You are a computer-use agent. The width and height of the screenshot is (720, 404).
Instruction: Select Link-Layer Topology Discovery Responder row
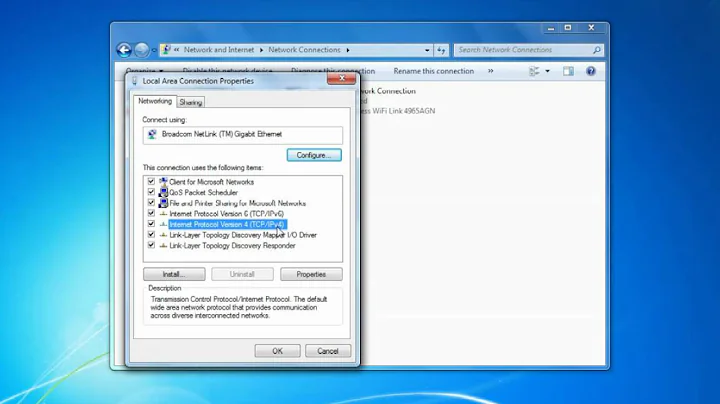[x=232, y=246]
